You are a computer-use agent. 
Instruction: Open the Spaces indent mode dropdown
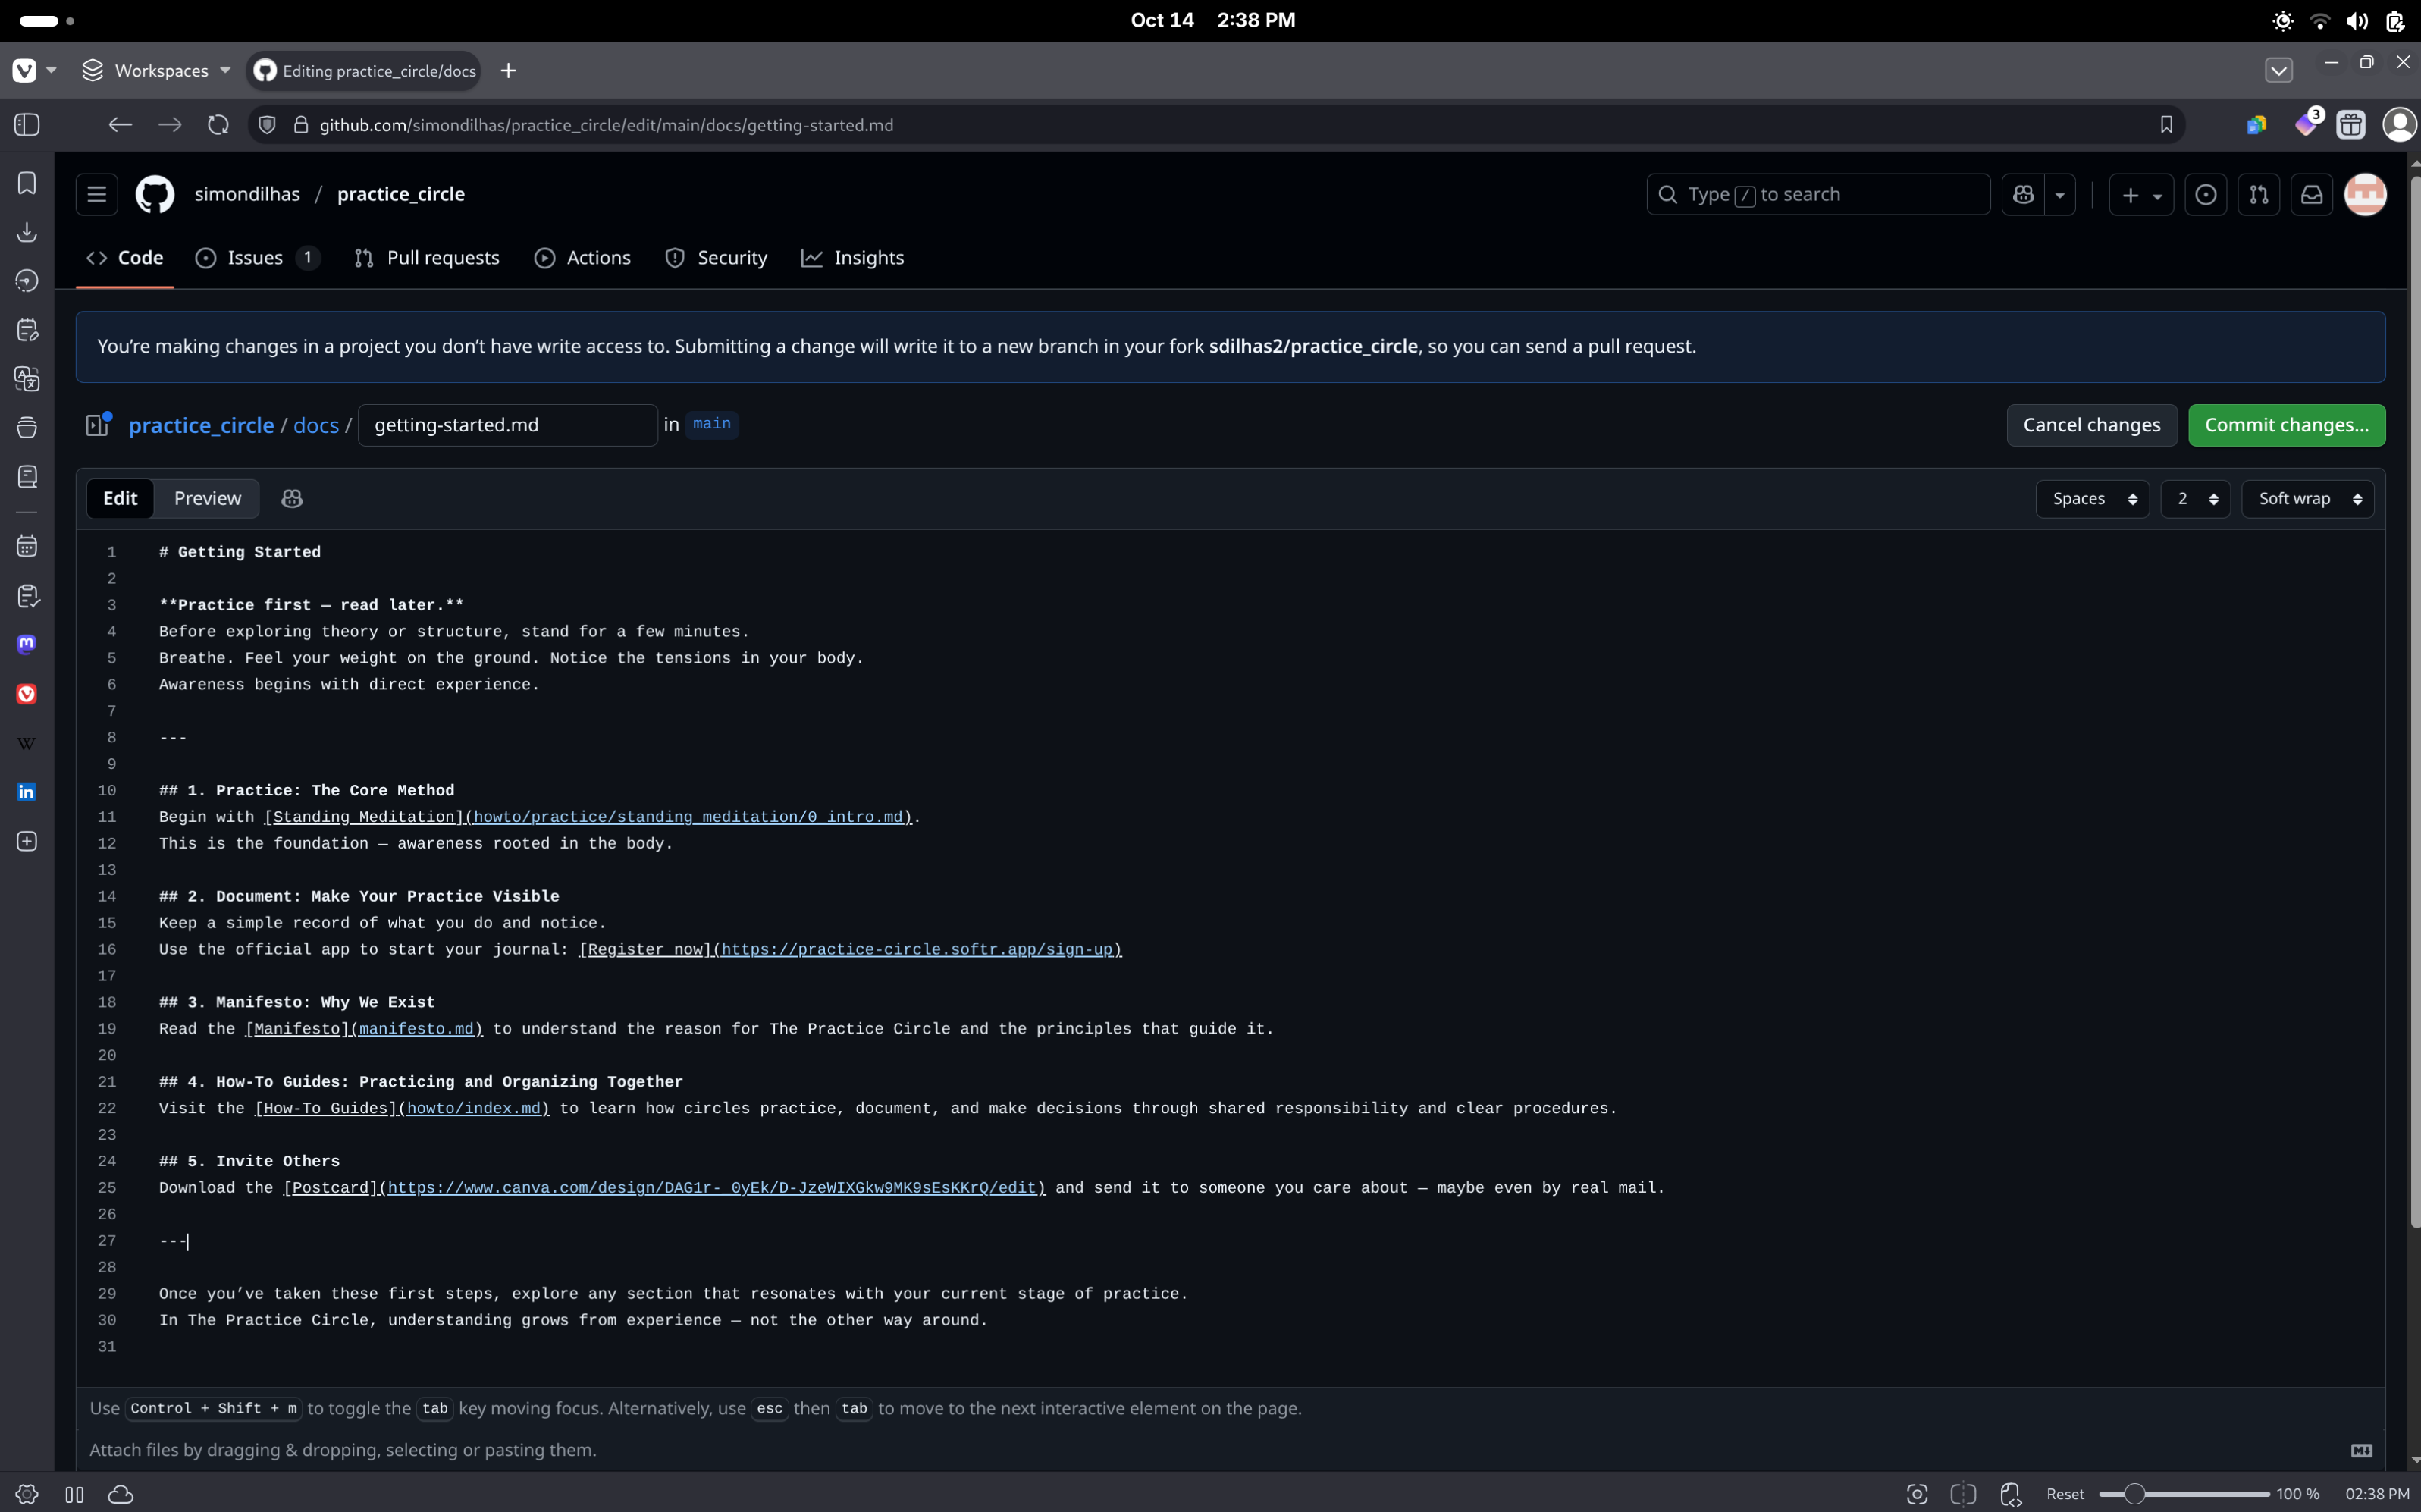(2092, 498)
